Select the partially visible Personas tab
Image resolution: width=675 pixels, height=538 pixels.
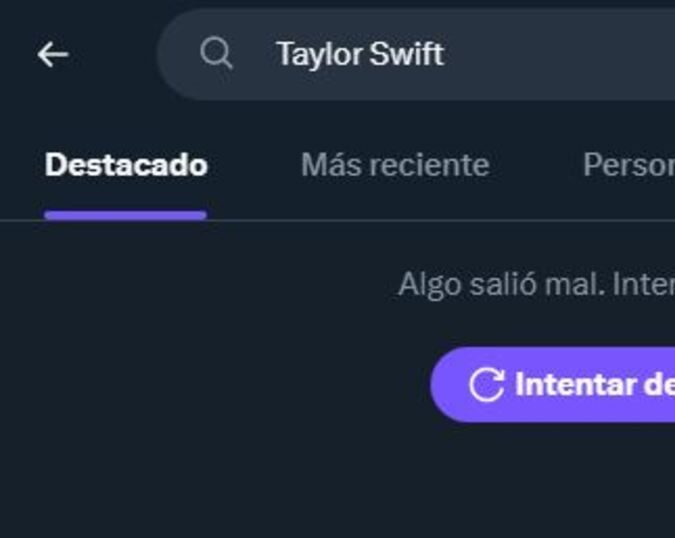[x=628, y=165]
